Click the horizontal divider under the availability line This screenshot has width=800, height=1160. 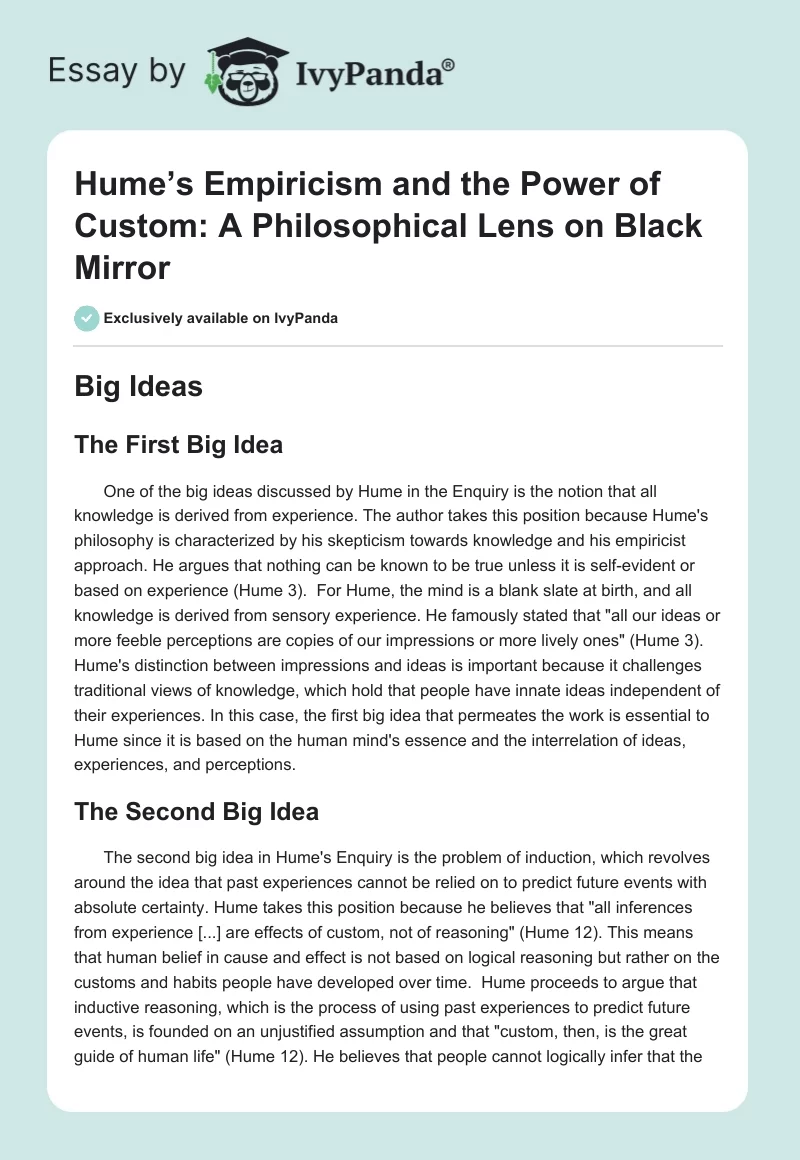pyautogui.click(x=398, y=346)
